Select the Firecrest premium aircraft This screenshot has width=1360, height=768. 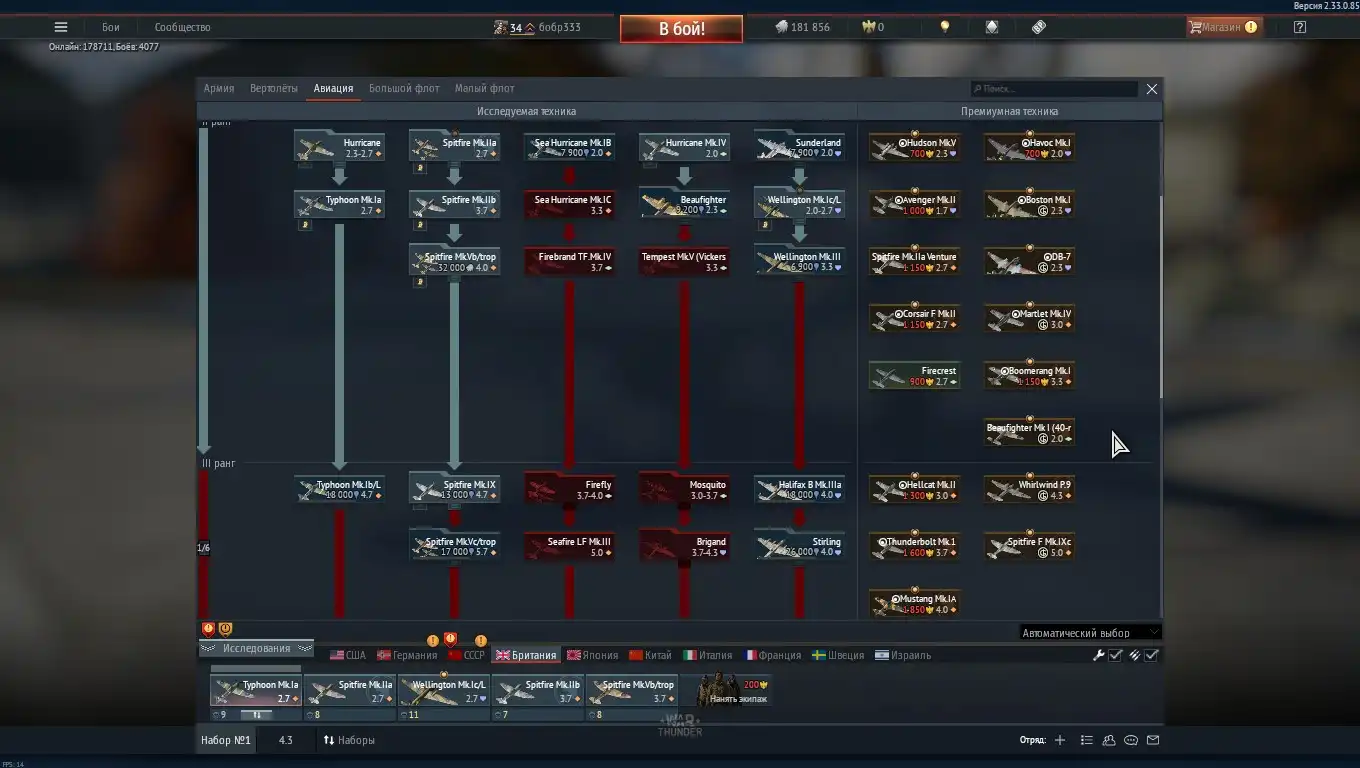(x=915, y=376)
